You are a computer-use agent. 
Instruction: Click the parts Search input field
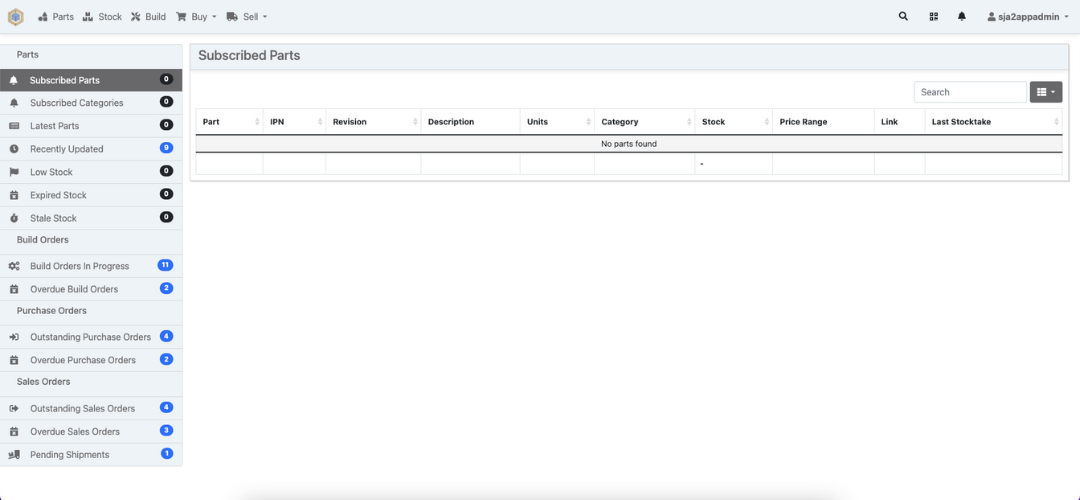coord(969,92)
